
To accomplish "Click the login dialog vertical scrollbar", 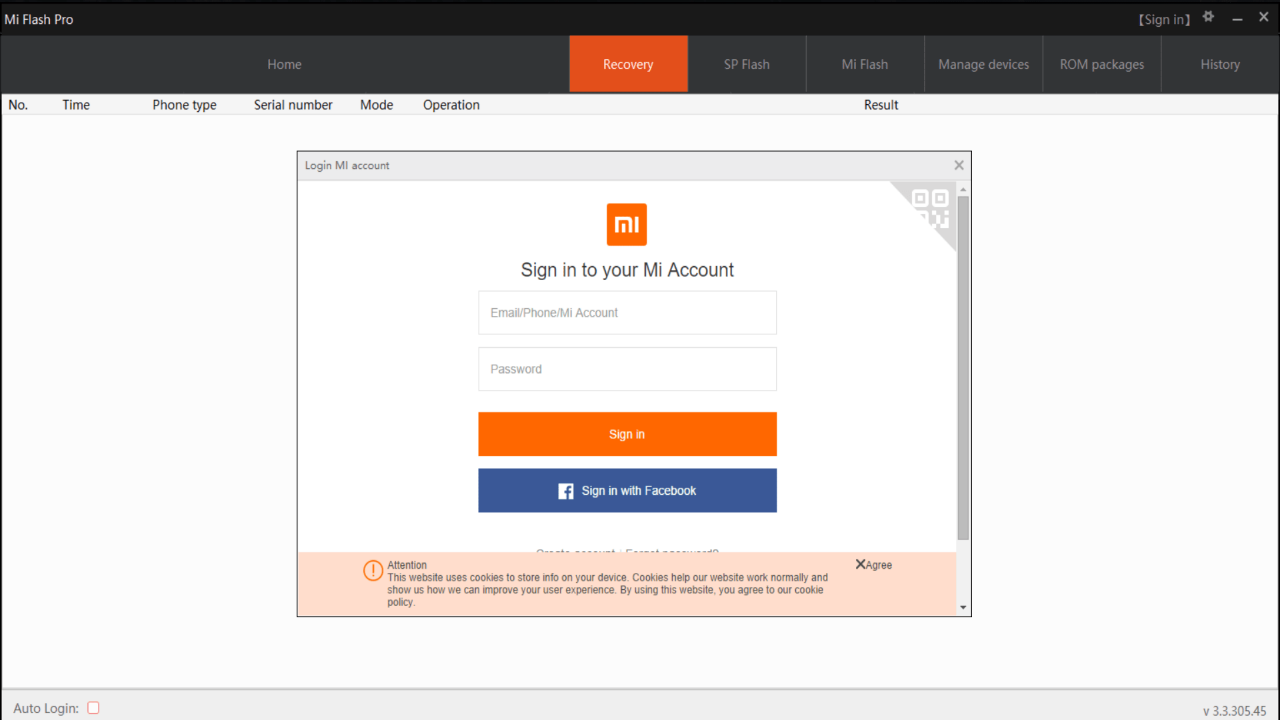I will [963, 368].
